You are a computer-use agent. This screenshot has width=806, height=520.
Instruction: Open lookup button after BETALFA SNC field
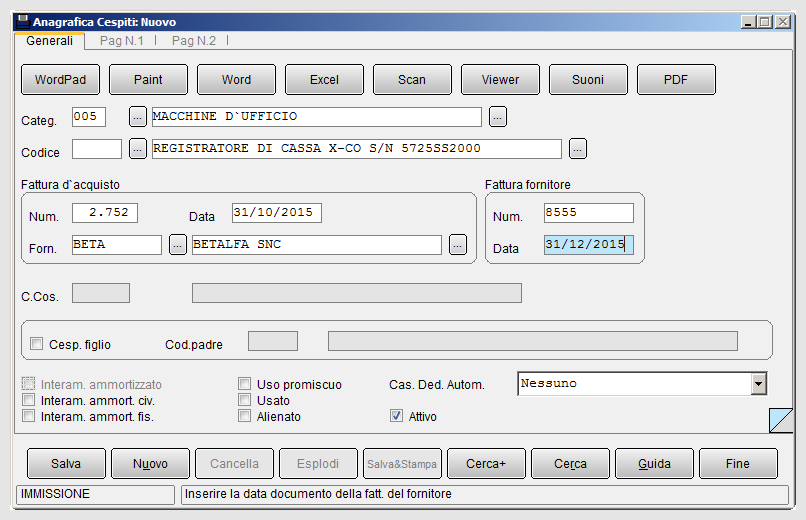457,245
